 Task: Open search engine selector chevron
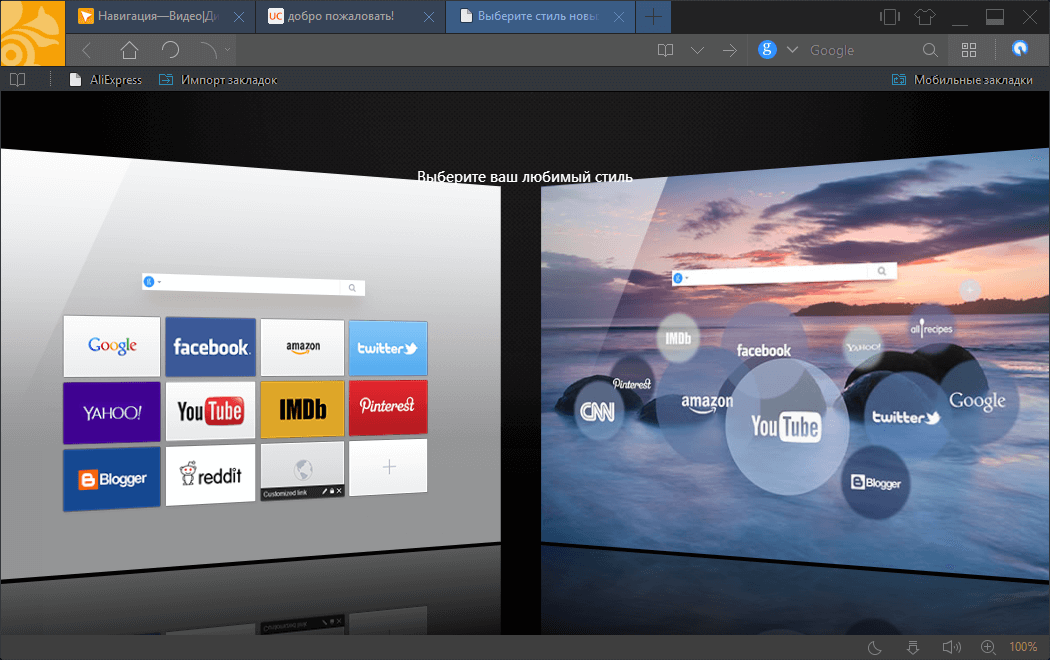tap(792, 50)
